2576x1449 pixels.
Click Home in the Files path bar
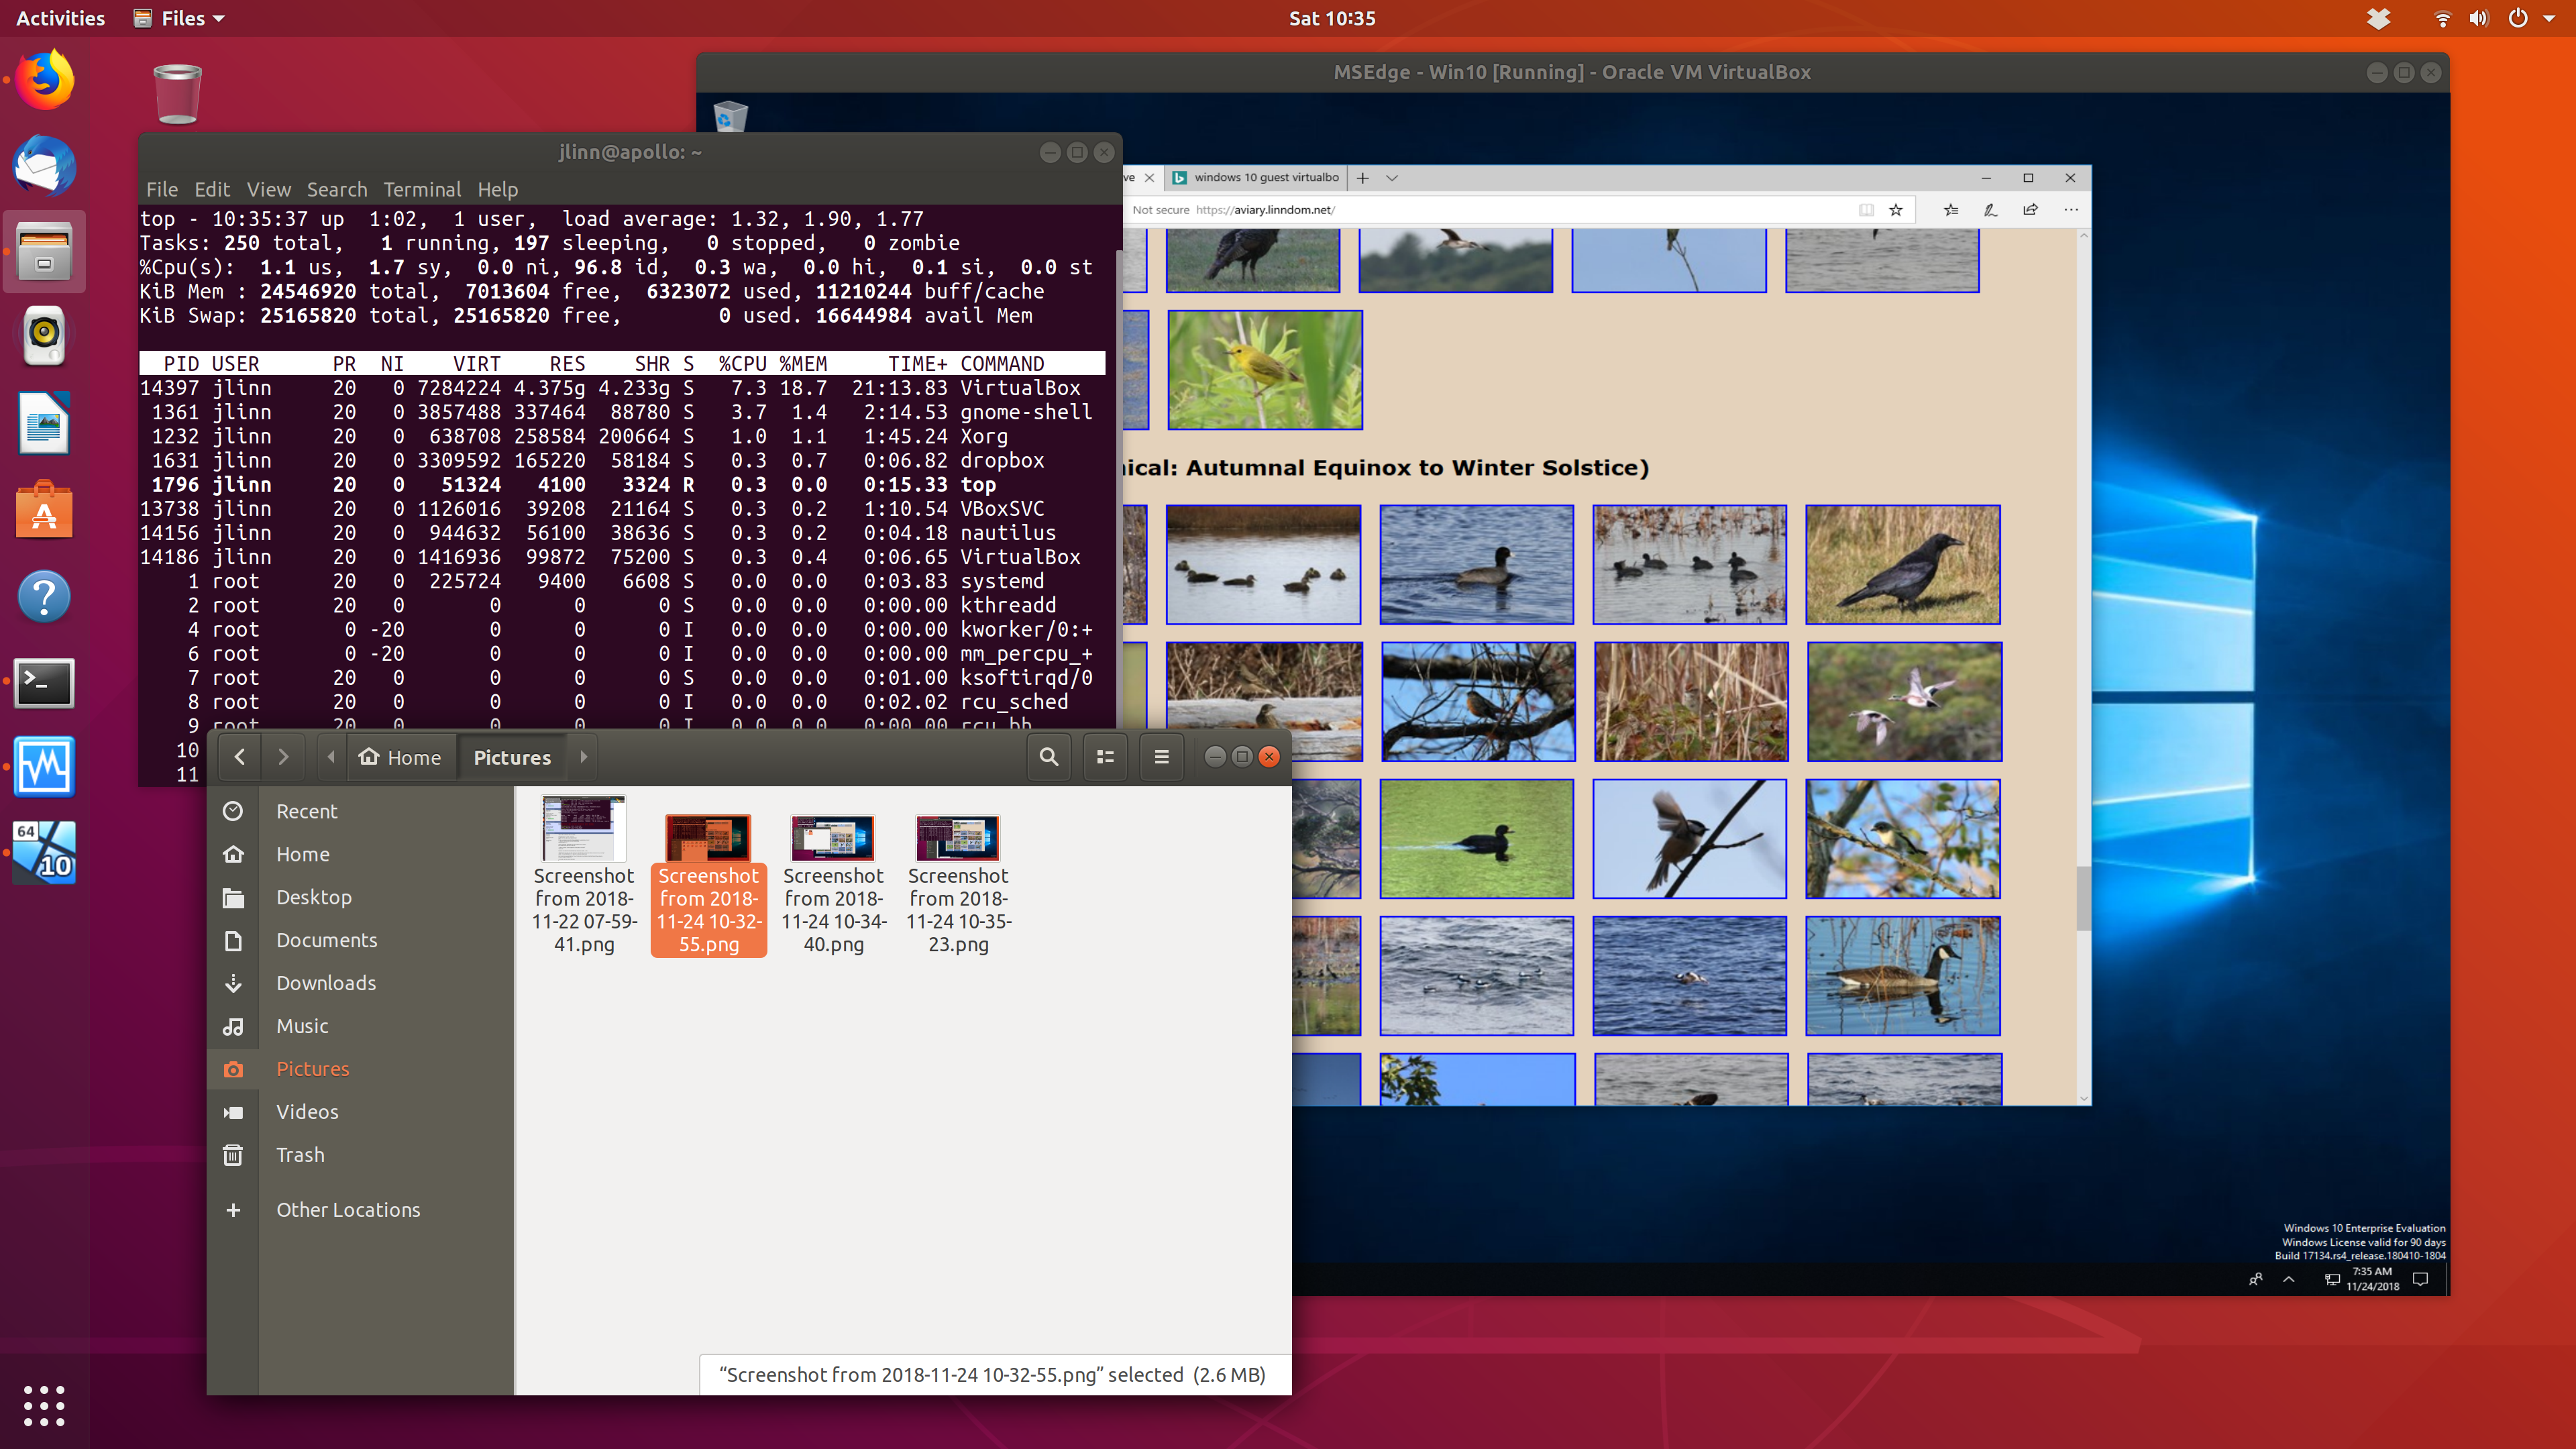401,757
